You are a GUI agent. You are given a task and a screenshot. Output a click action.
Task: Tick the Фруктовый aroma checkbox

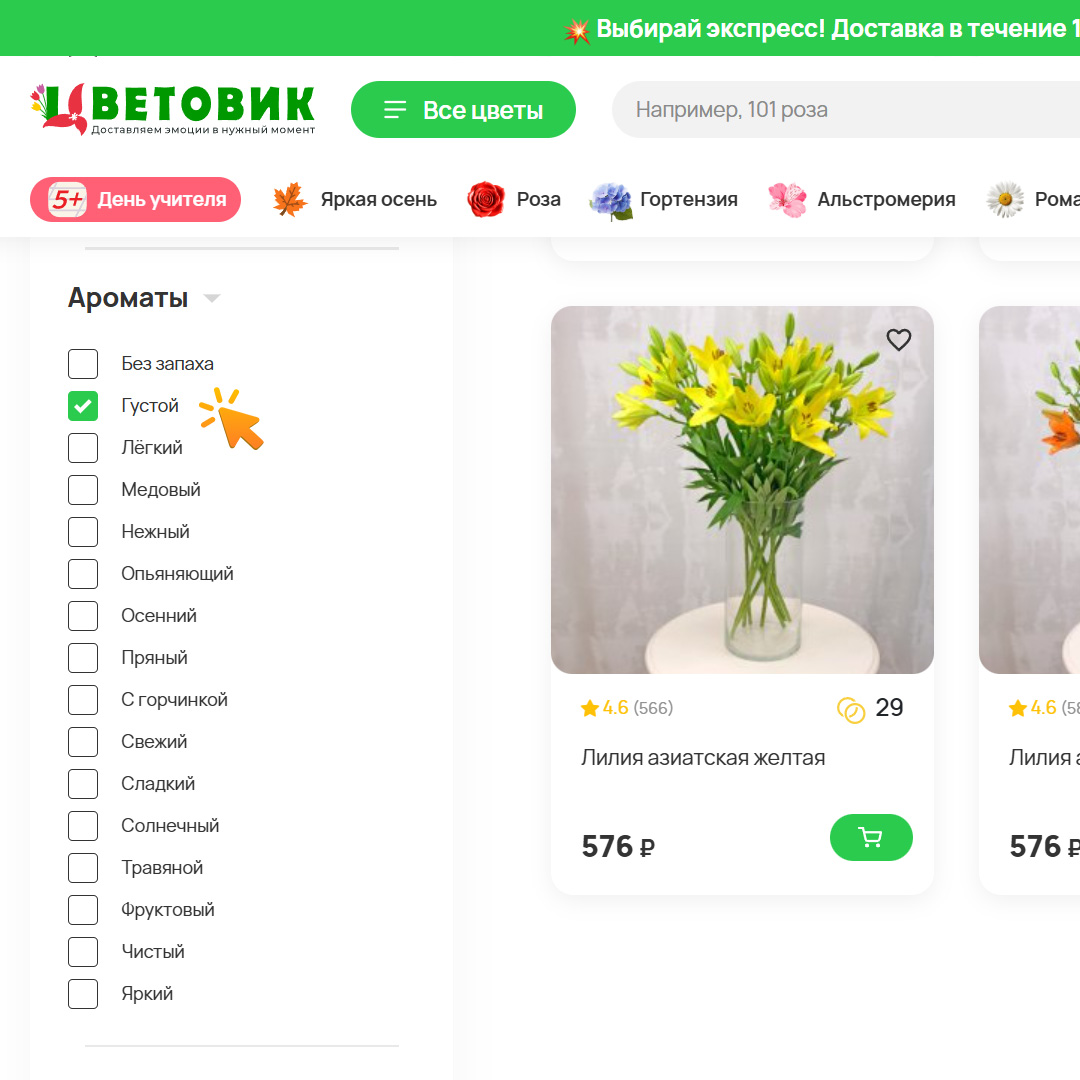(83, 910)
